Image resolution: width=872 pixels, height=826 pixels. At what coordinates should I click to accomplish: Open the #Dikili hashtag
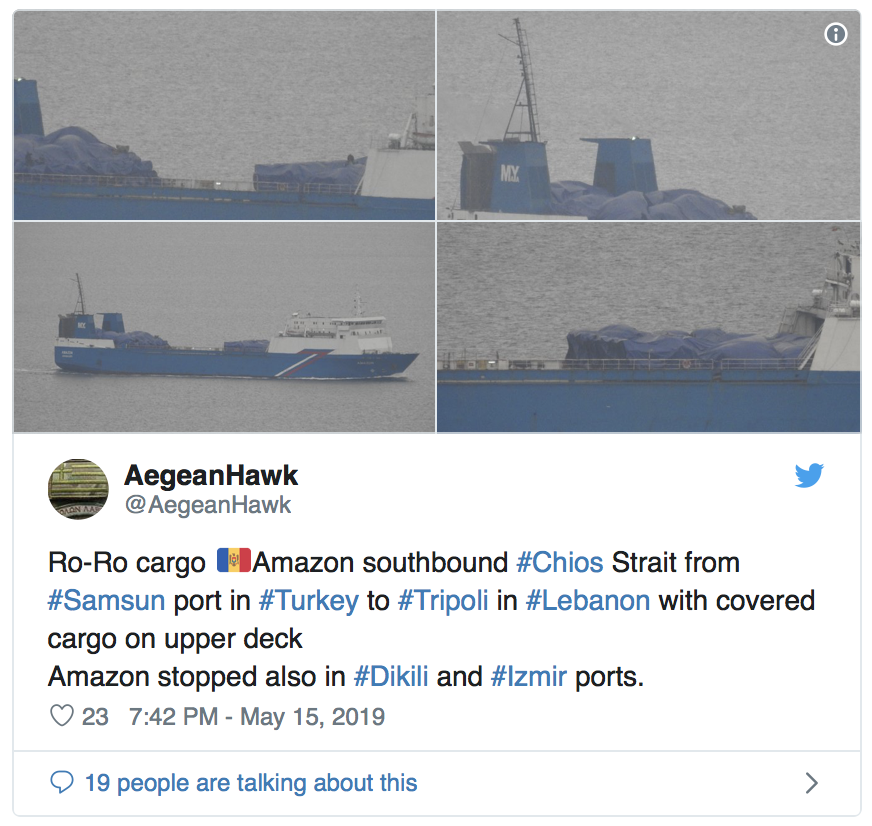point(391,677)
